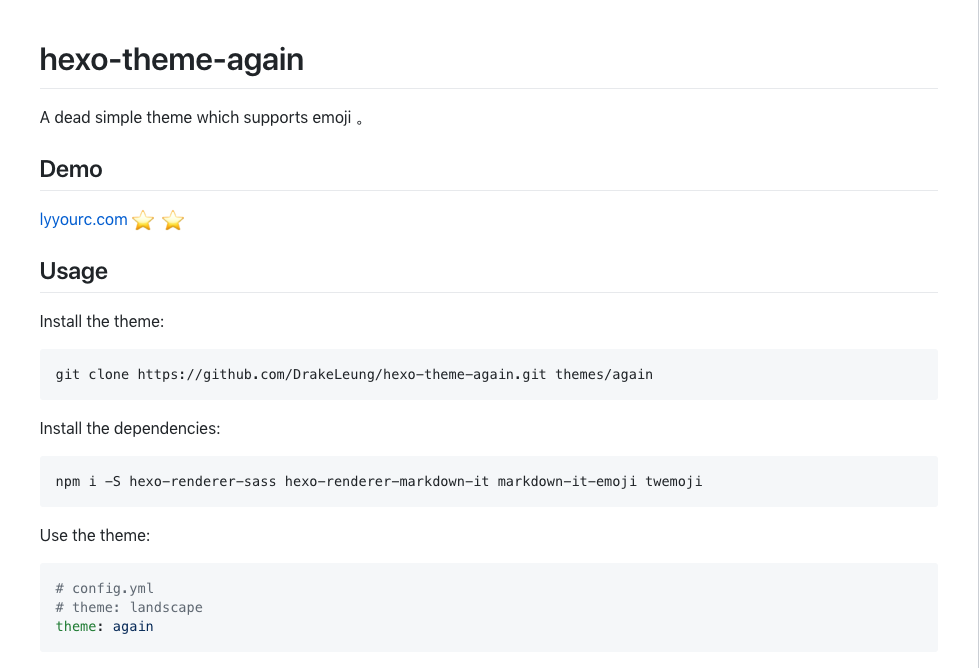Image resolution: width=979 pixels, height=668 pixels.
Task: Click the 'theme: again' config line
Action: 105,626
